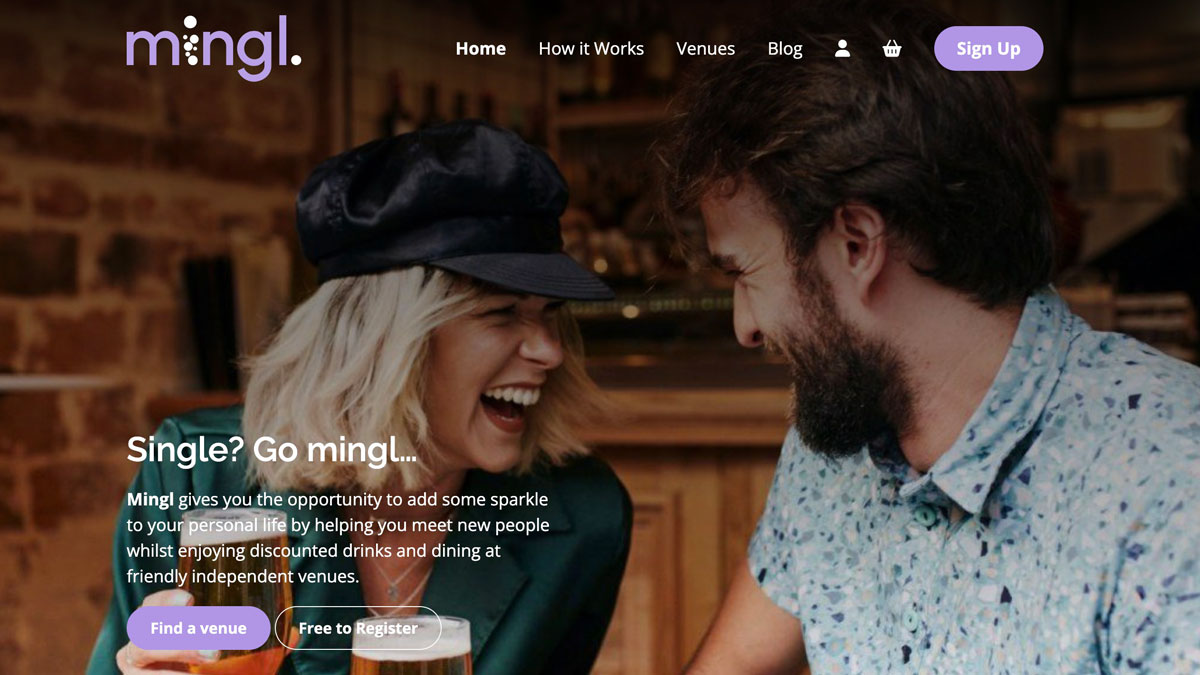Open the How it Works page
The height and width of the screenshot is (675, 1200).
point(591,48)
